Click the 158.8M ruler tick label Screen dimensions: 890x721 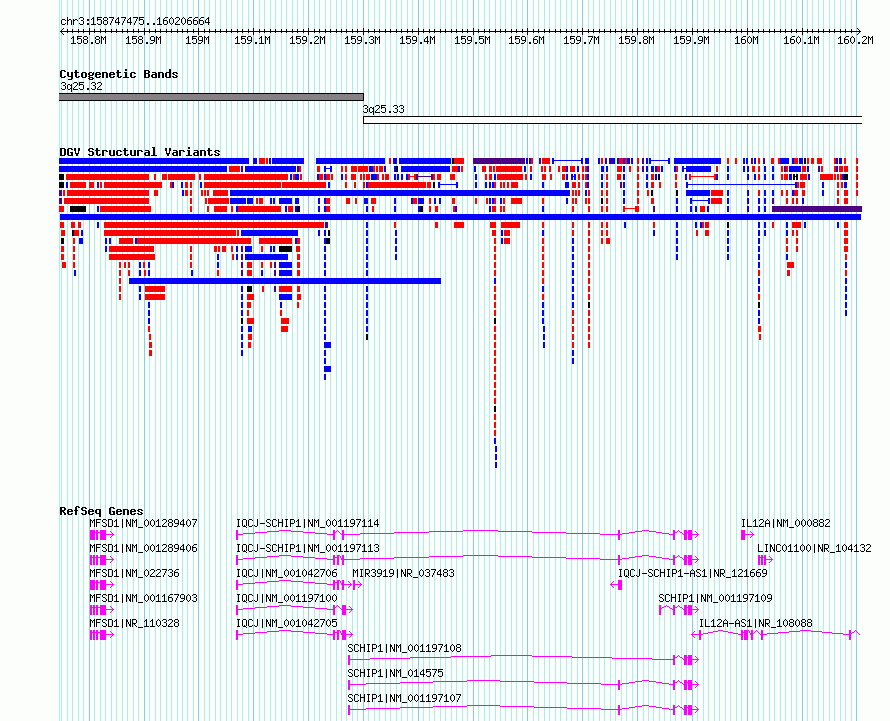click(x=88, y=40)
